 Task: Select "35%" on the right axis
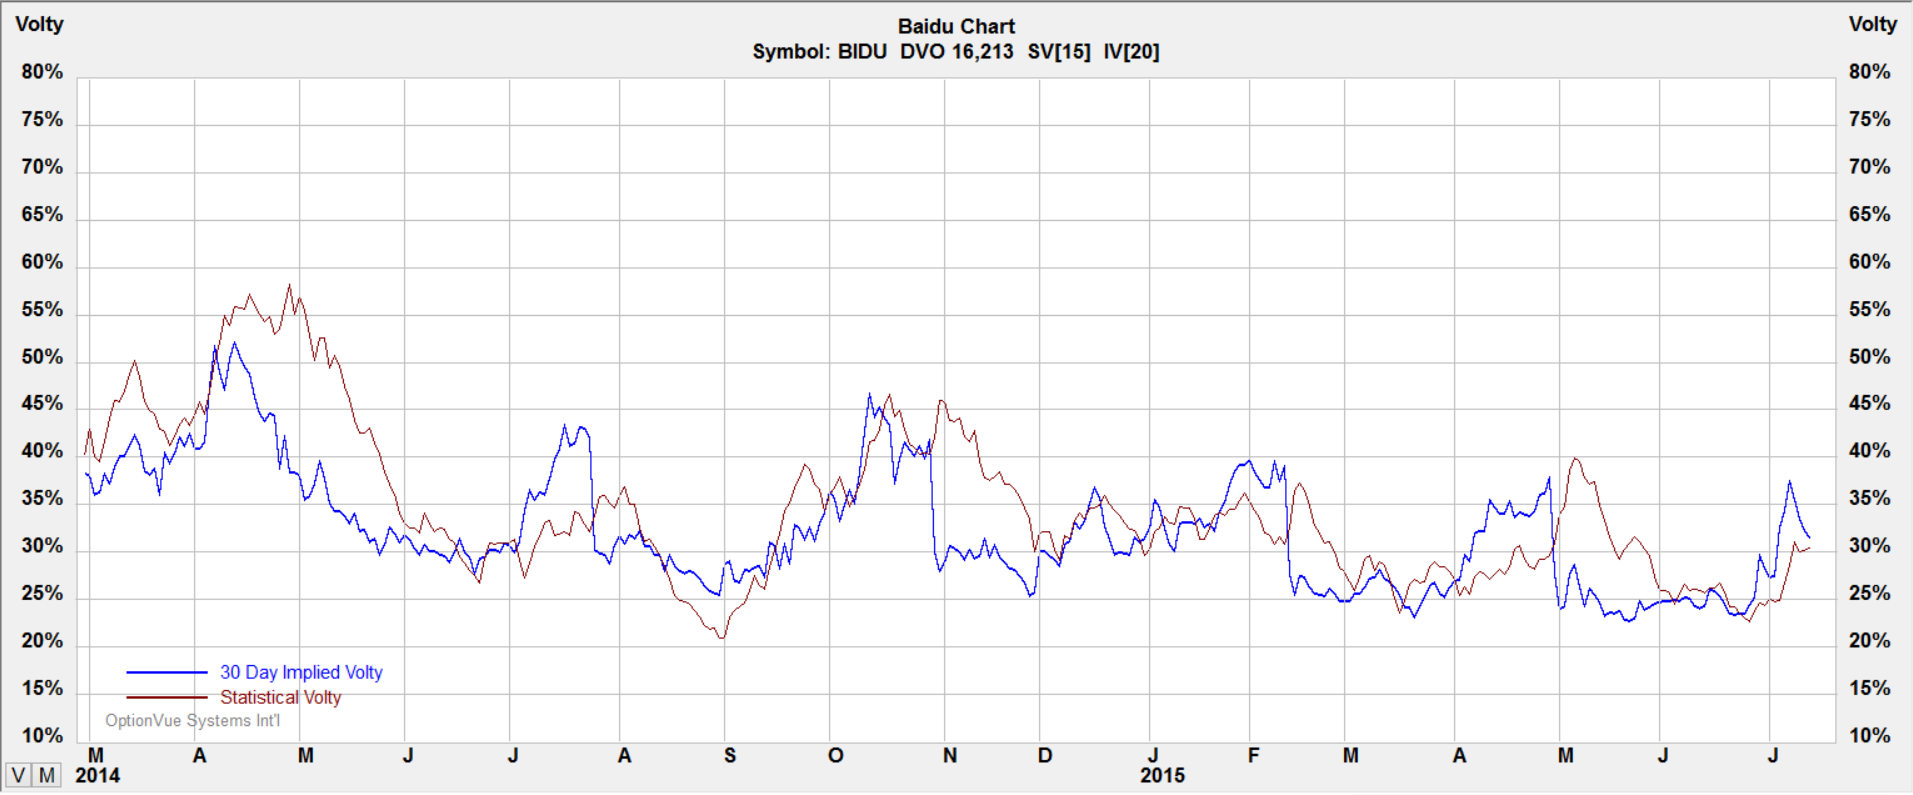pos(1870,499)
